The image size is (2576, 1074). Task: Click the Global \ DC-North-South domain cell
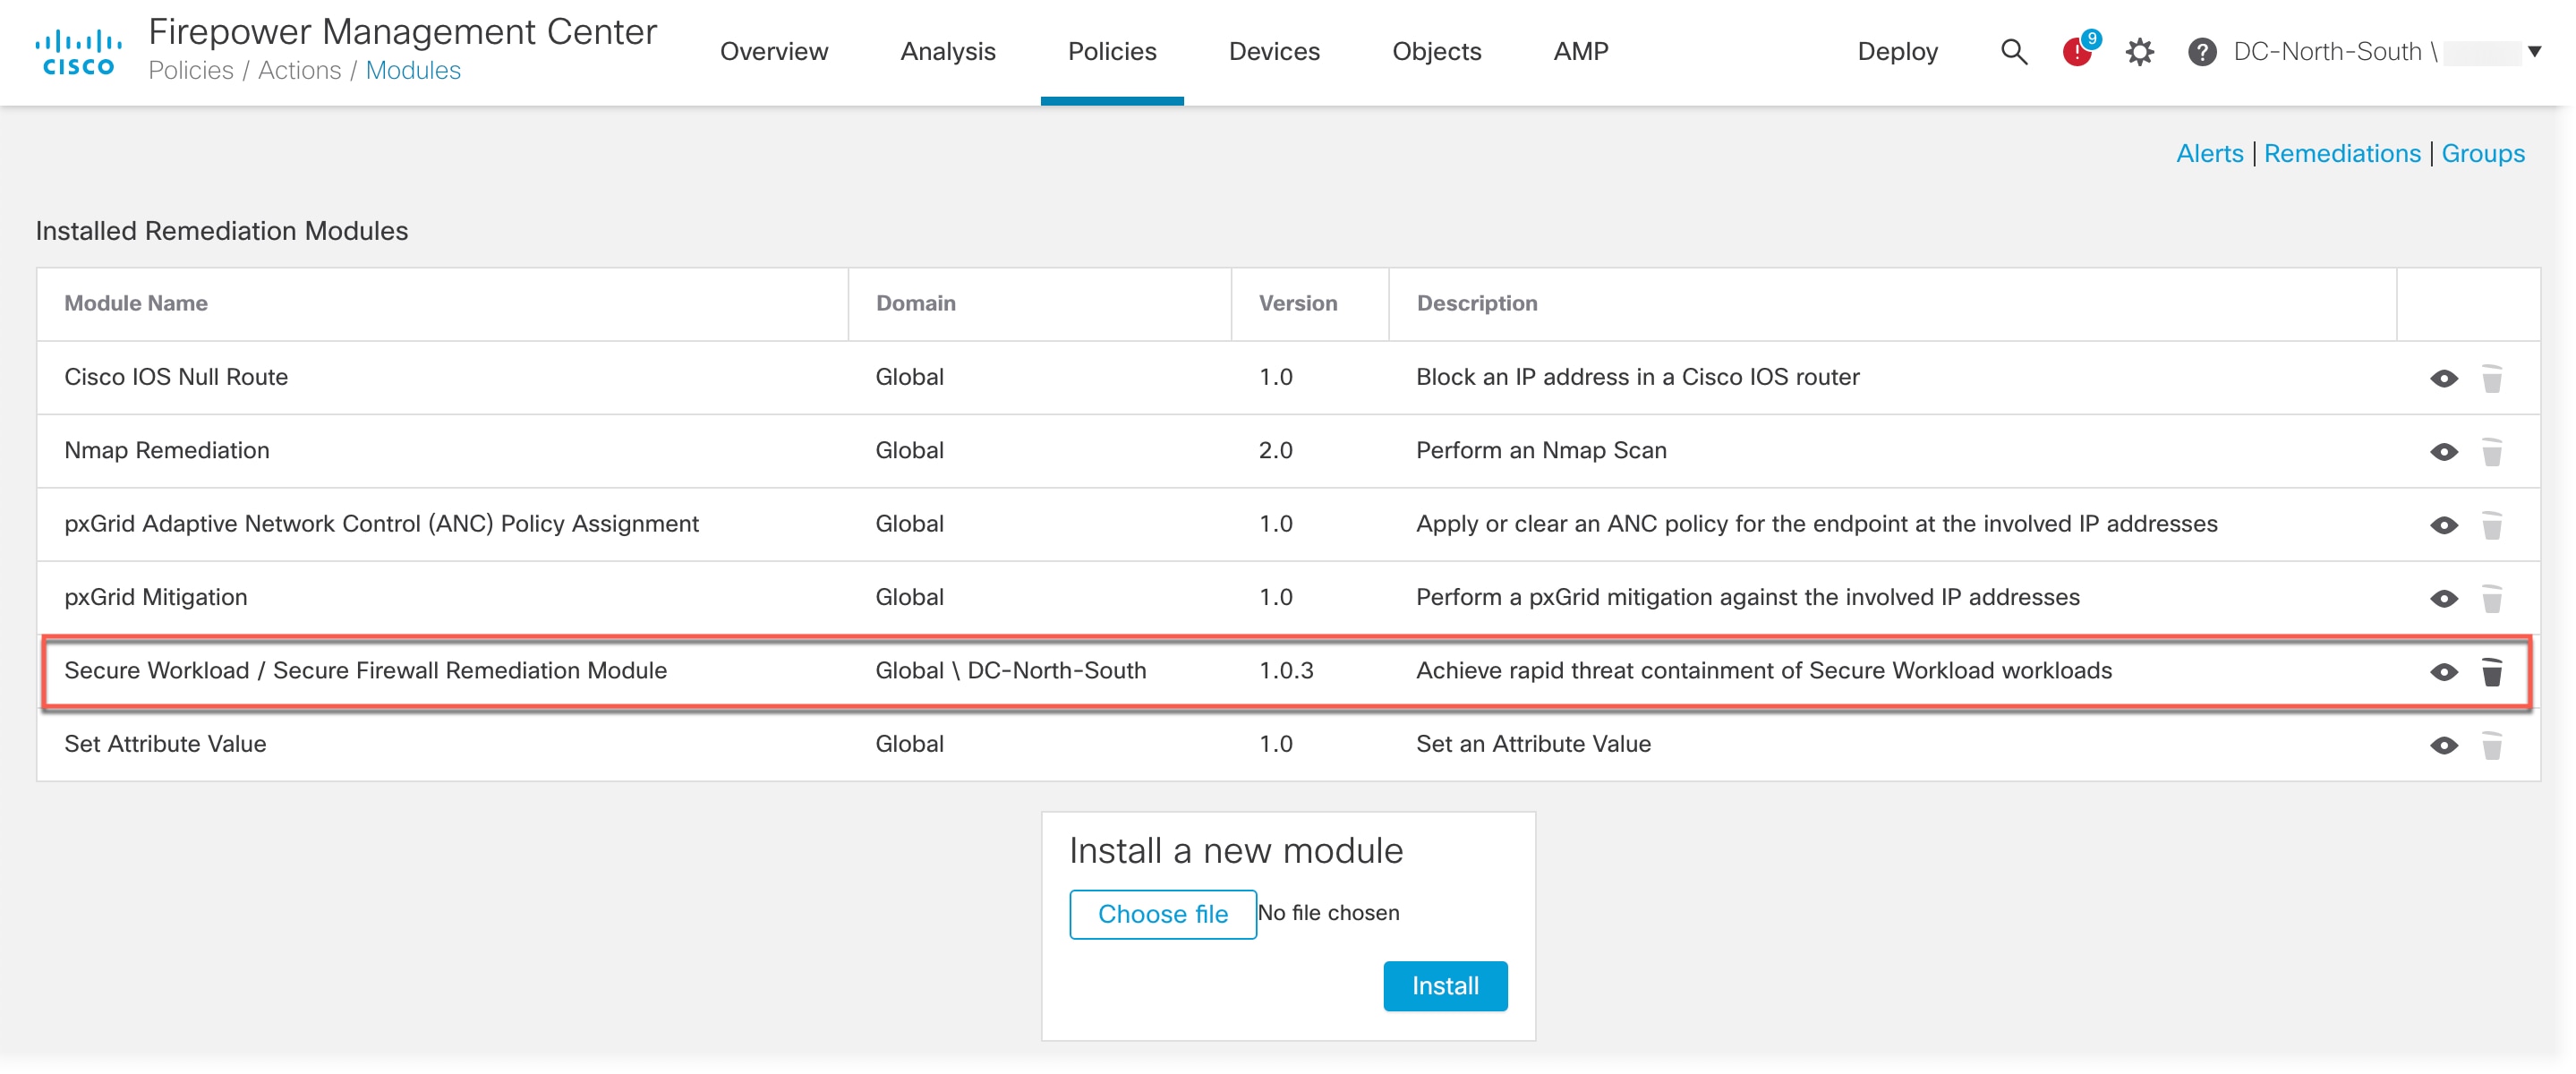(1010, 670)
